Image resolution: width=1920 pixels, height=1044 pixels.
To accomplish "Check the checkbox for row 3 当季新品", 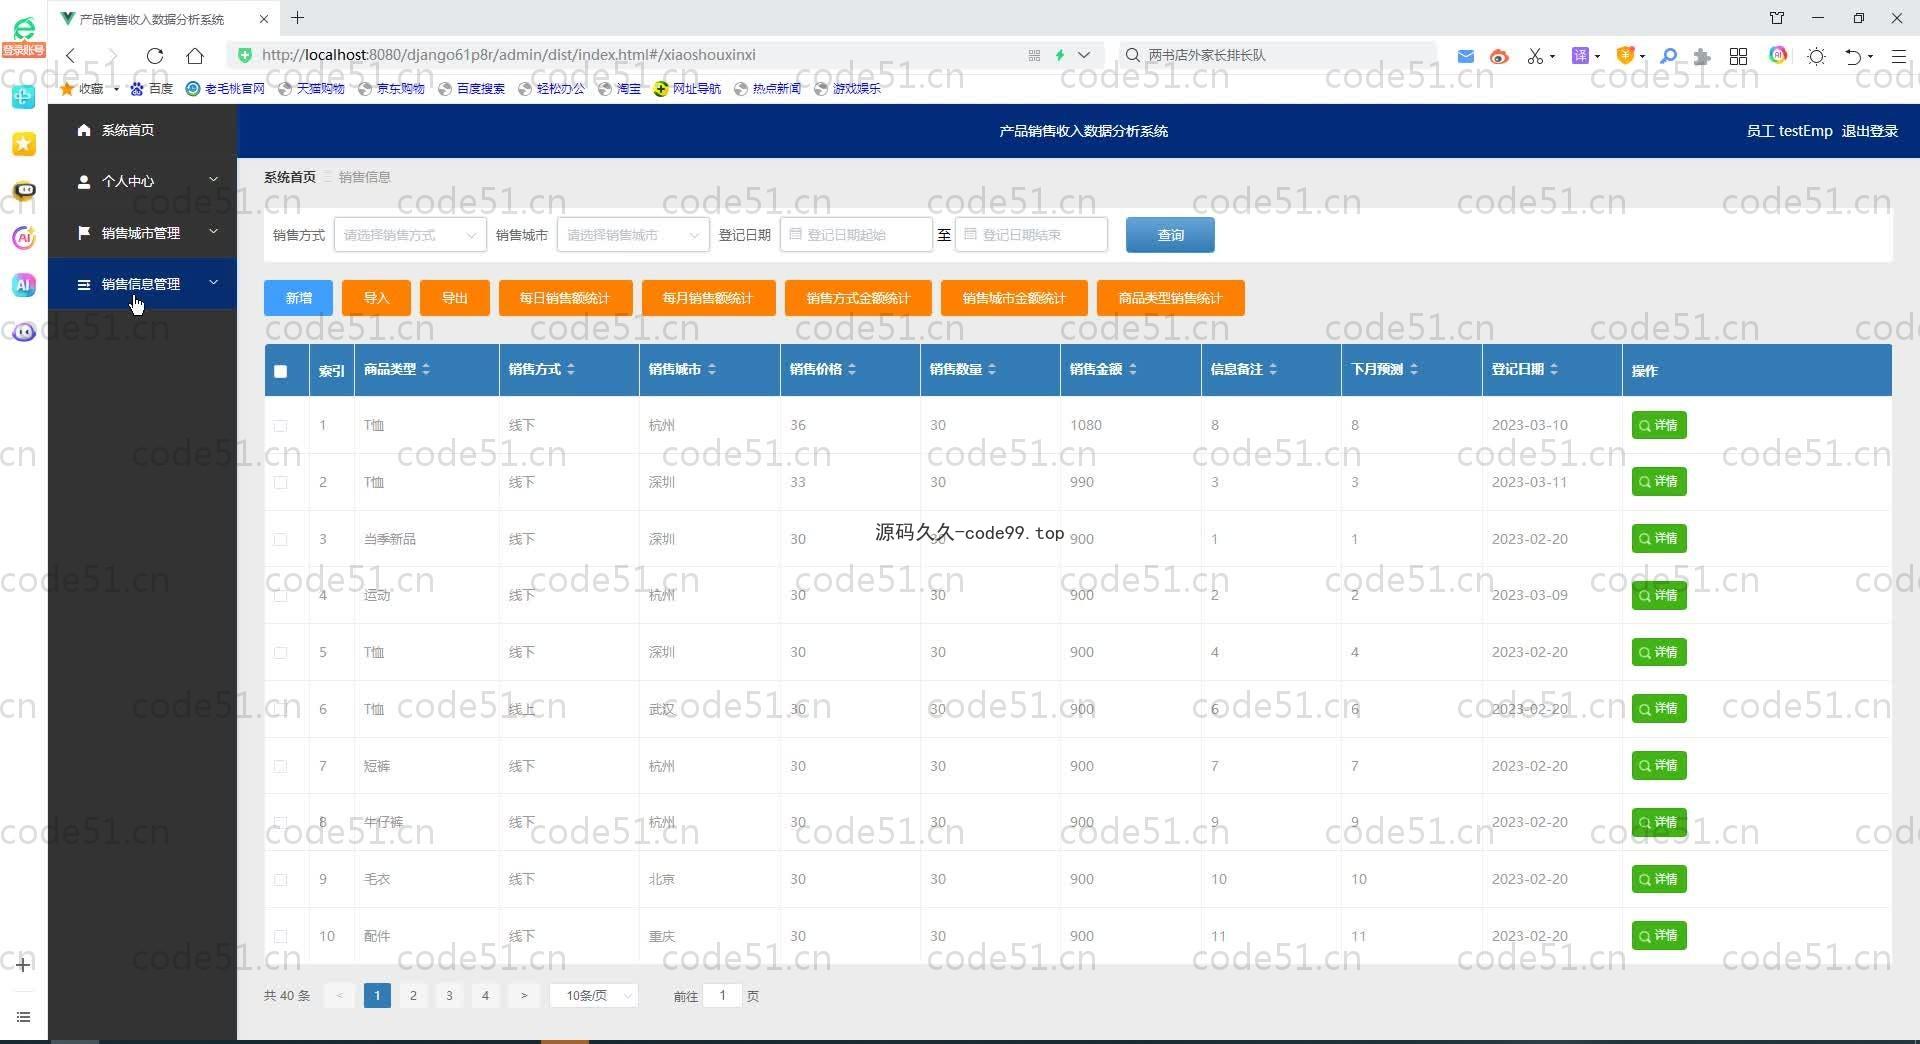I will (281, 539).
